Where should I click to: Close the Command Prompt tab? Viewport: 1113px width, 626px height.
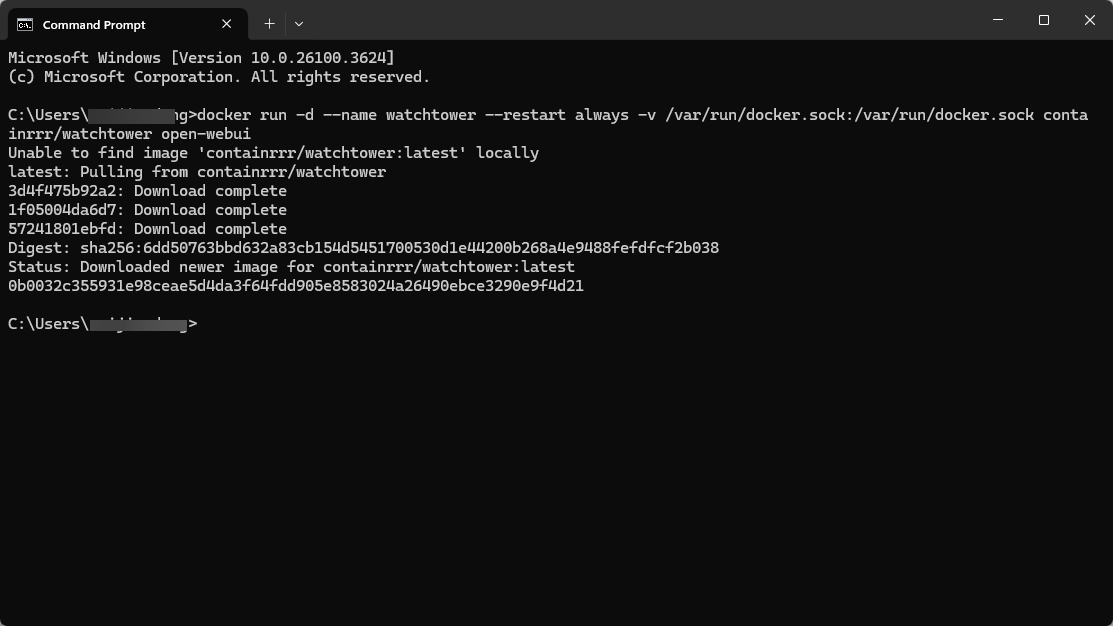pos(227,24)
